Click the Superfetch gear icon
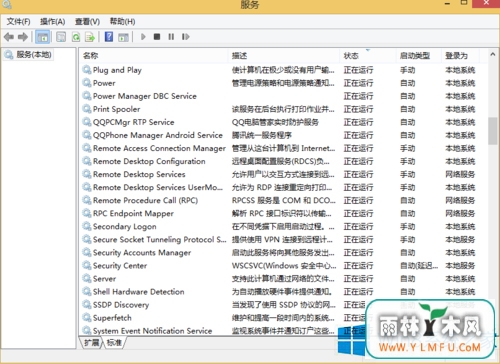500x364 pixels. (x=87, y=317)
